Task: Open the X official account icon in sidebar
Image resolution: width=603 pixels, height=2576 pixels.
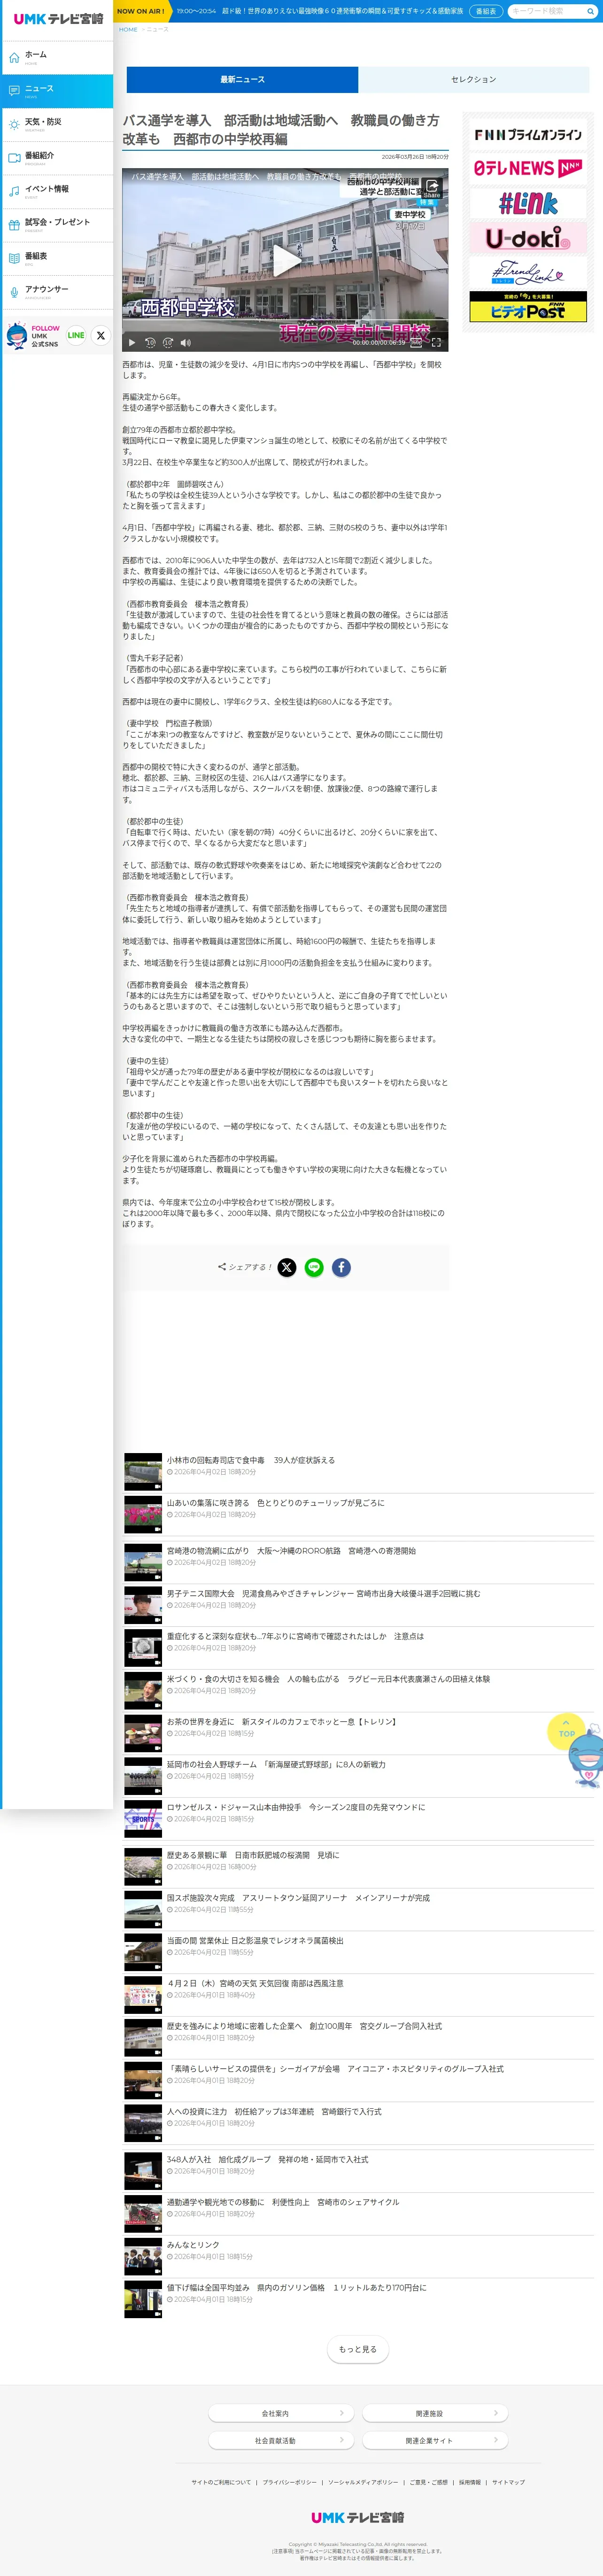Action: click(x=100, y=336)
